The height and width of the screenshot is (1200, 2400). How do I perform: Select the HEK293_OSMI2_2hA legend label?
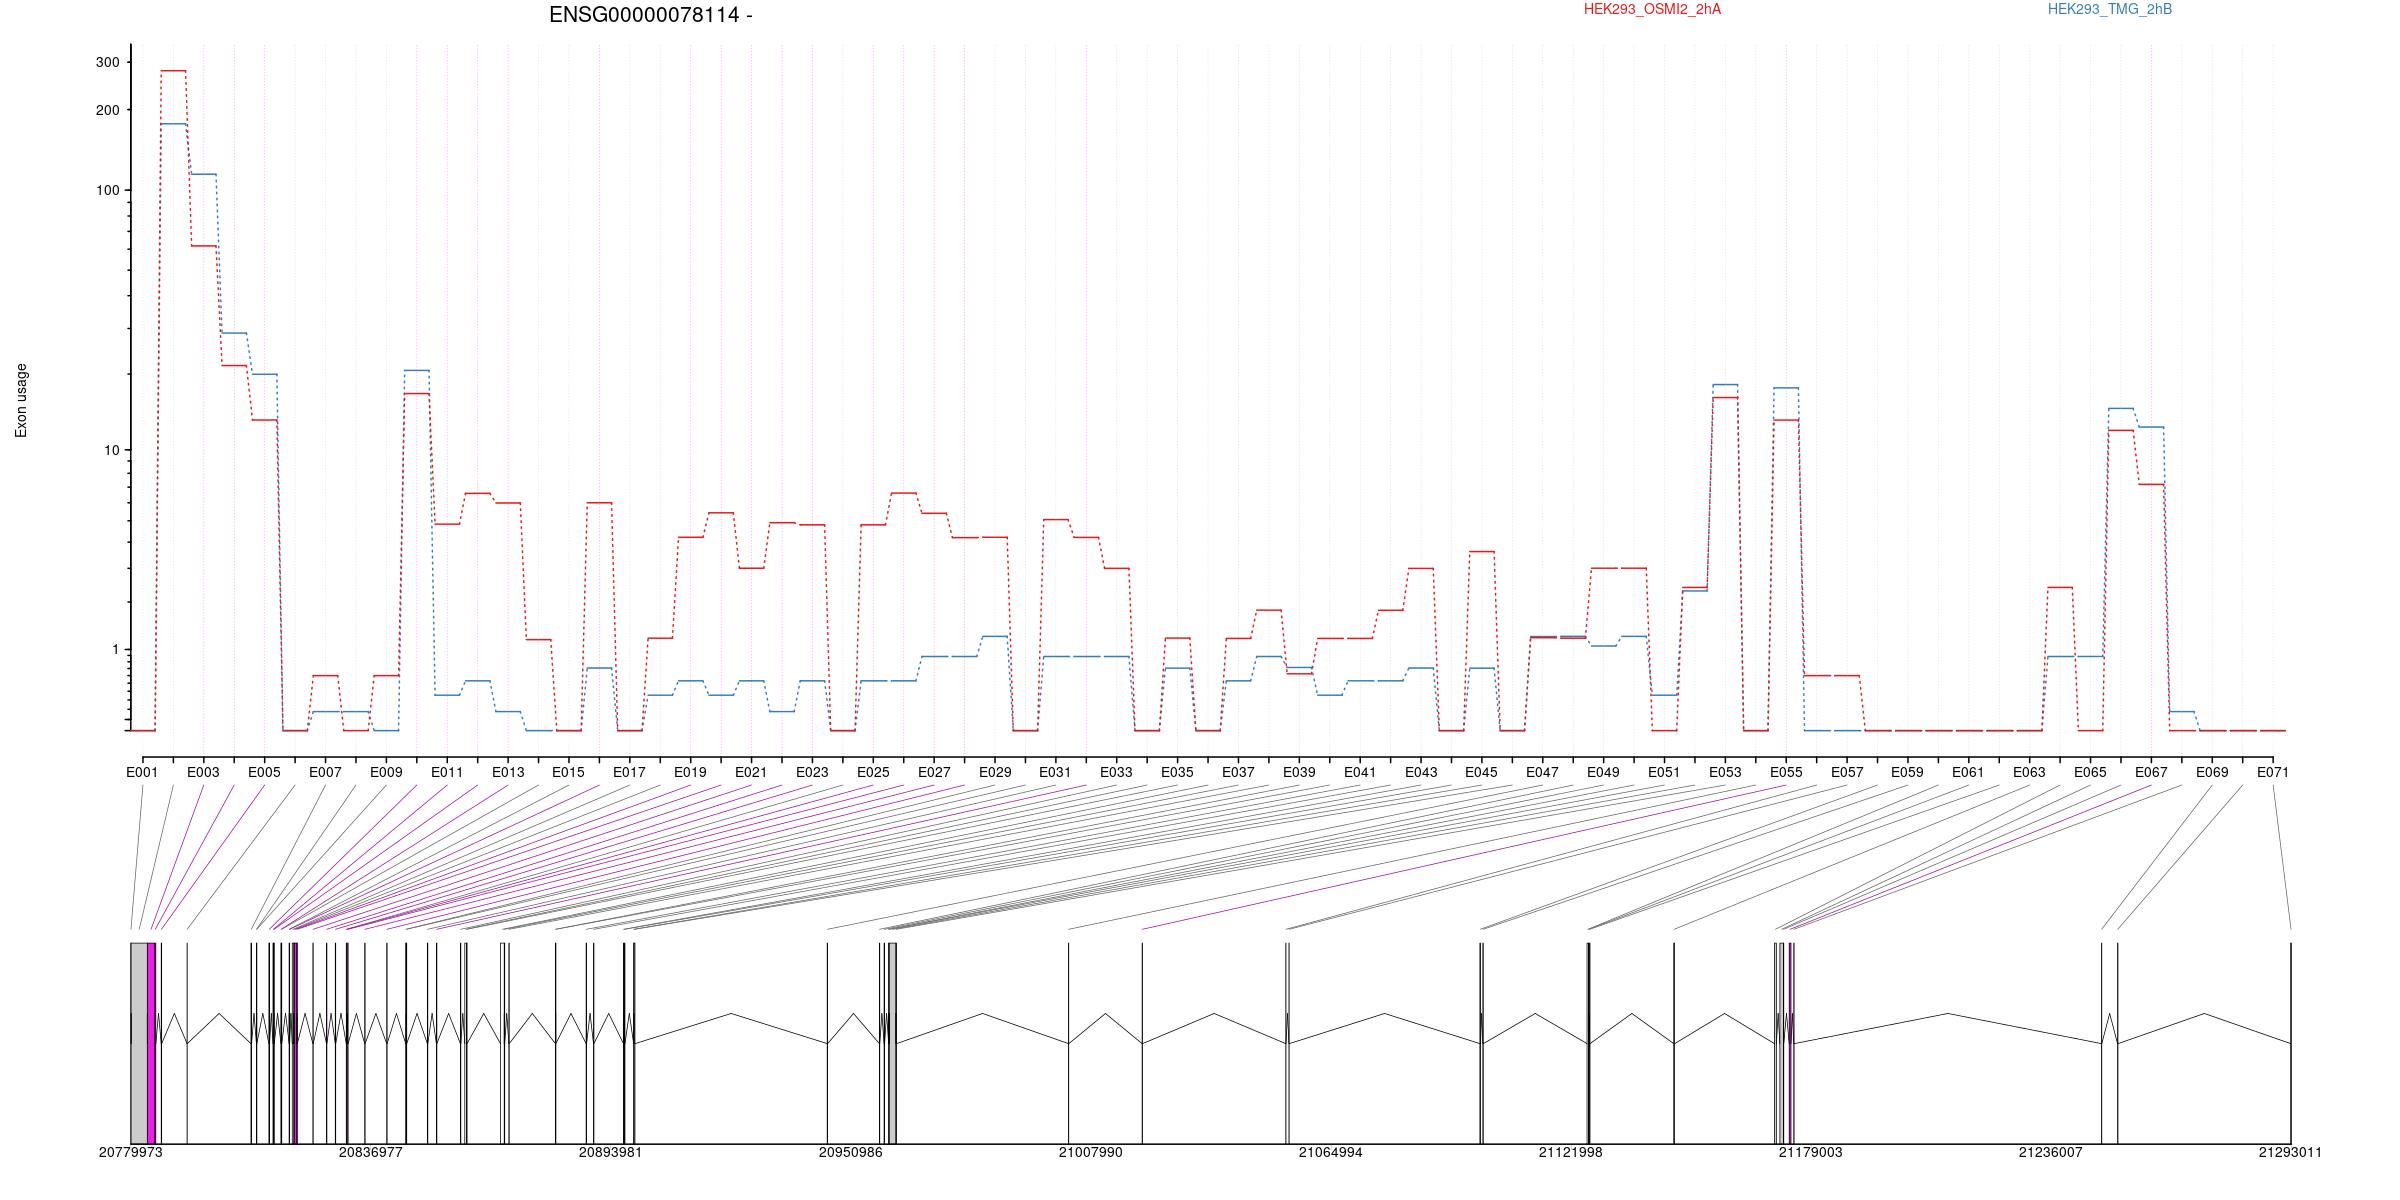1652,9
